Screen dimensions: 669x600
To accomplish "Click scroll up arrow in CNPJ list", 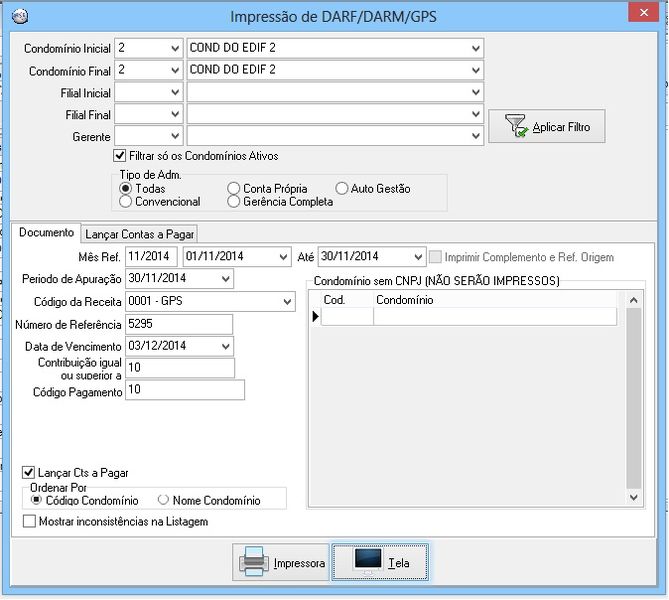I will coord(634,300).
